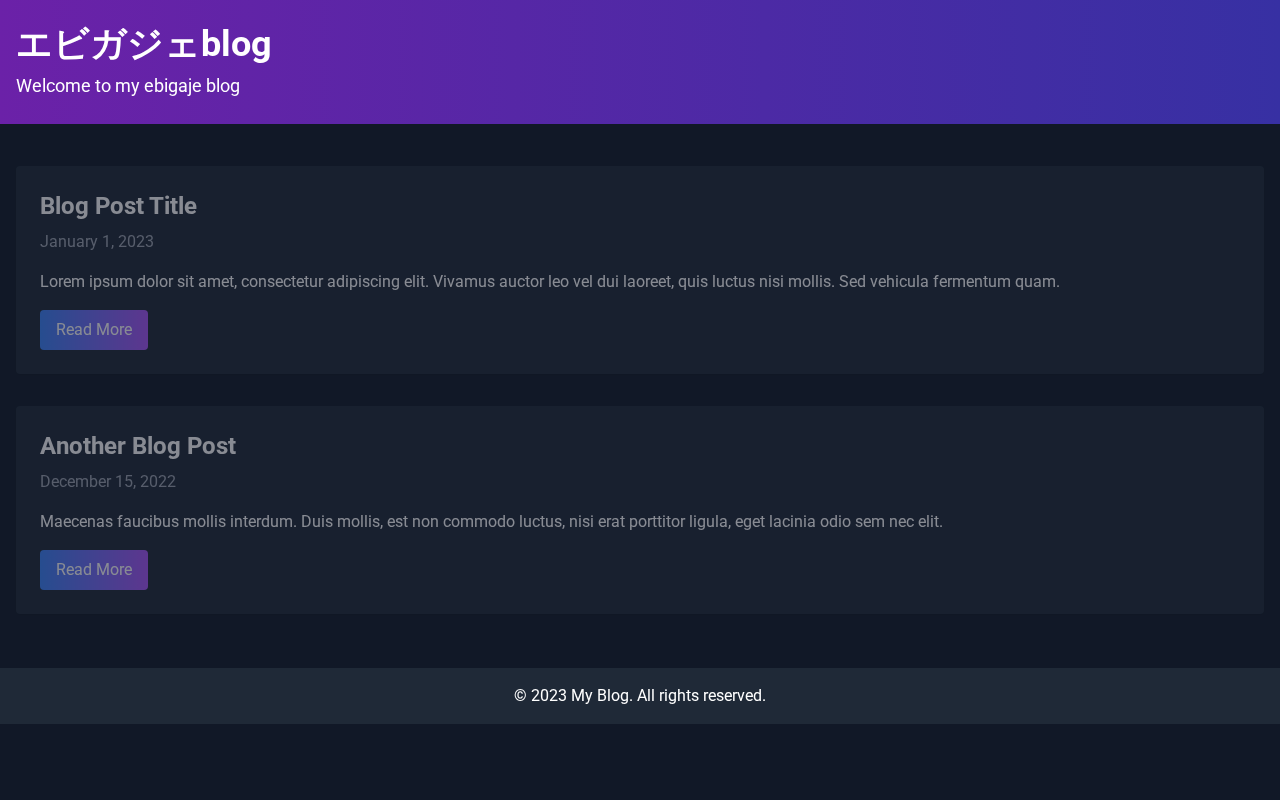Image resolution: width=1280 pixels, height=800 pixels.
Task: Select the "December 15, 2022" post date
Action: click(x=108, y=482)
